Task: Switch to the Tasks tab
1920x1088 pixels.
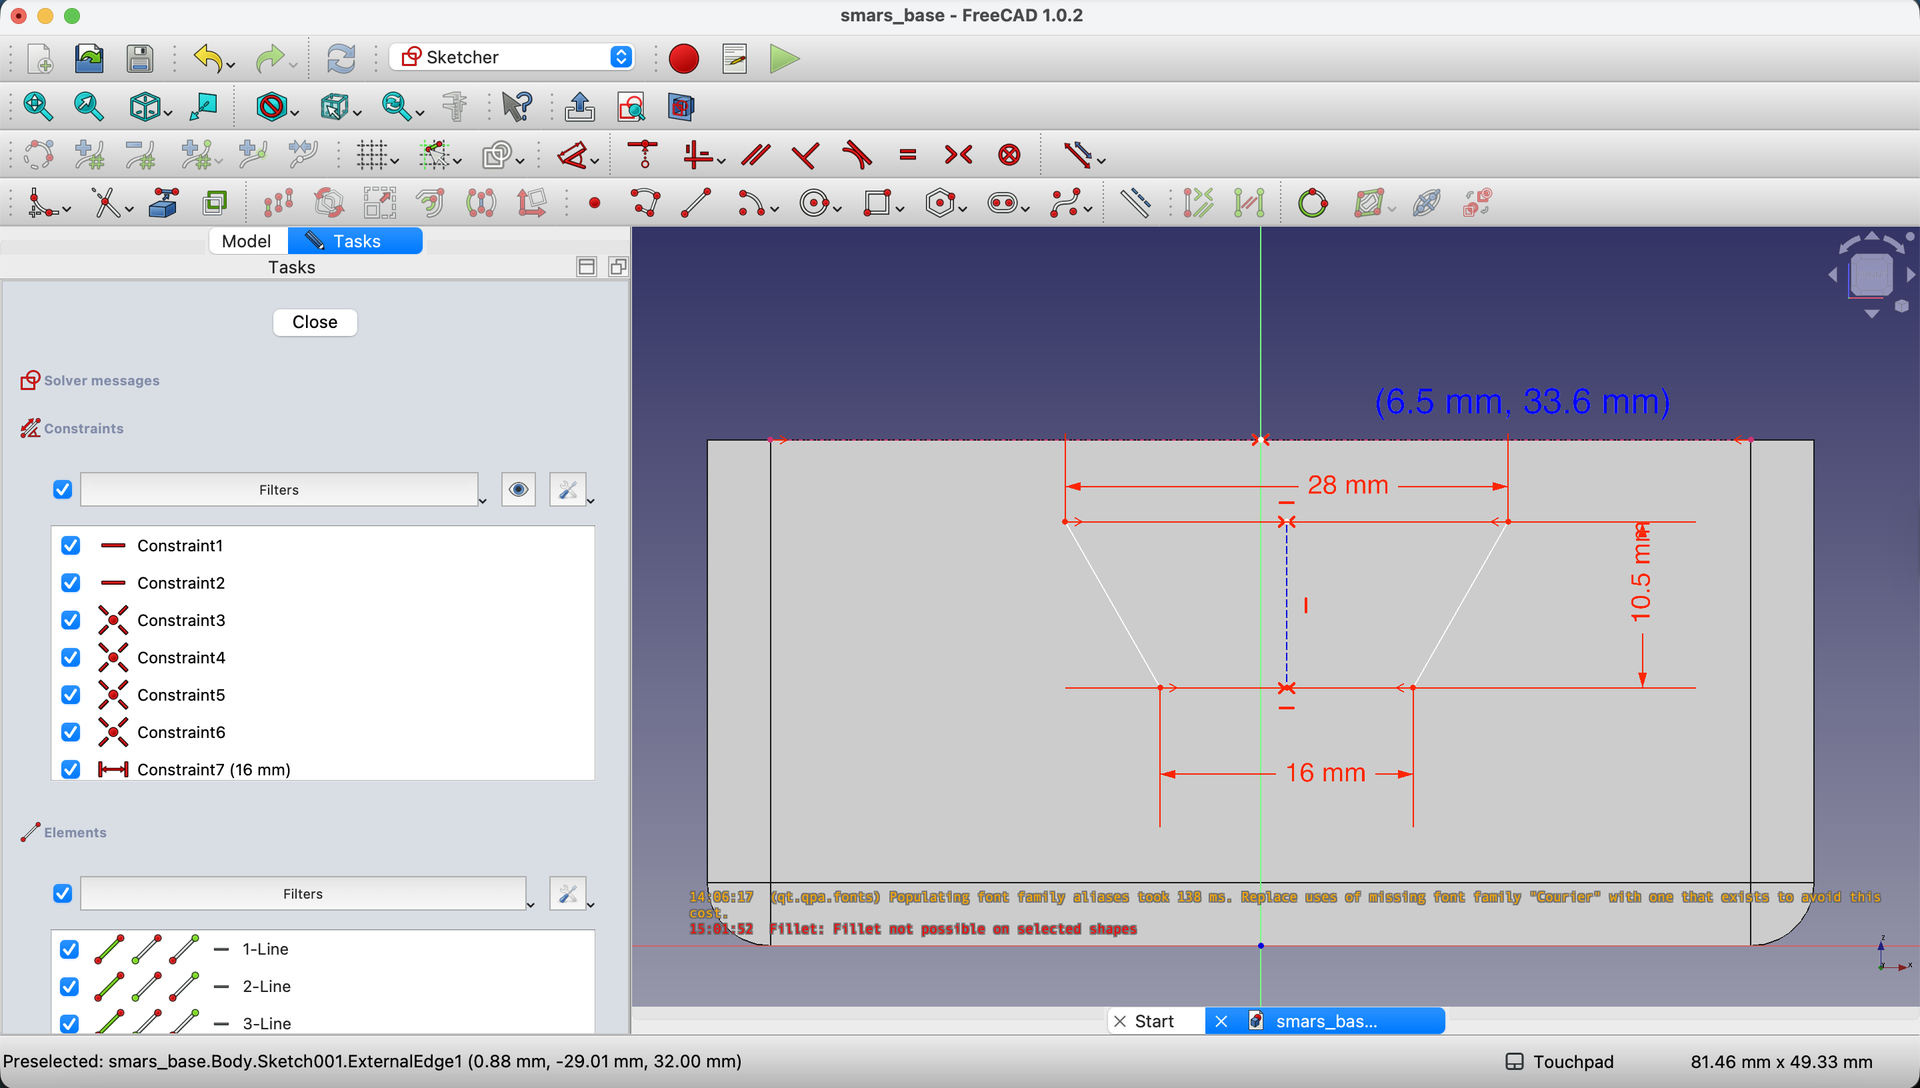Action: (x=355, y=241)
